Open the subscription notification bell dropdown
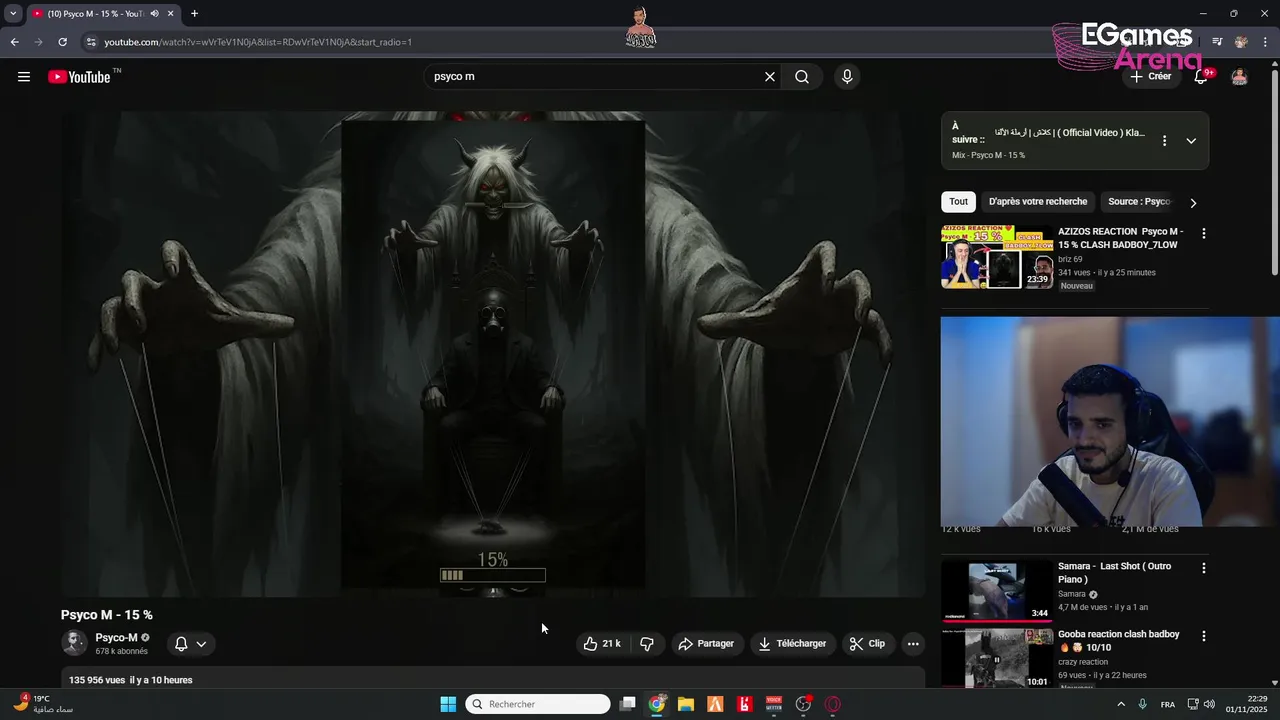 pyautogui.click(x=190, y=644)
